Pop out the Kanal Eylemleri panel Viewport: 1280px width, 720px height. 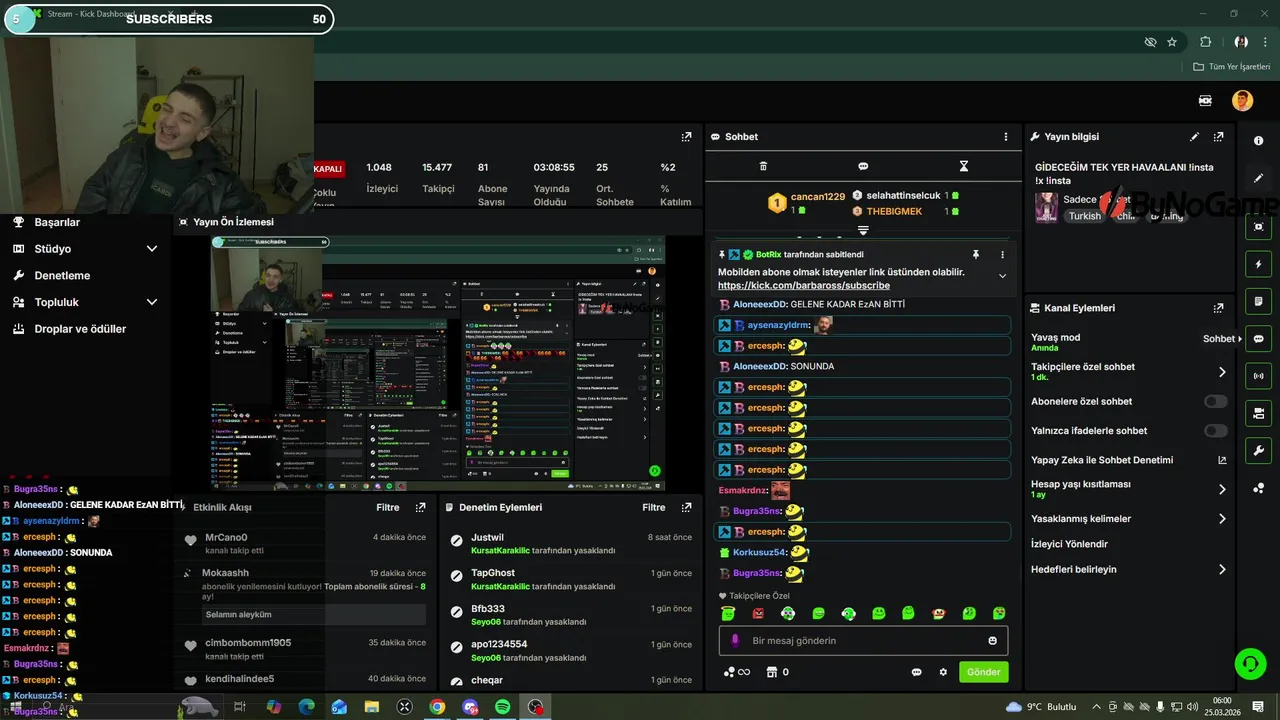coord(1218,308)
